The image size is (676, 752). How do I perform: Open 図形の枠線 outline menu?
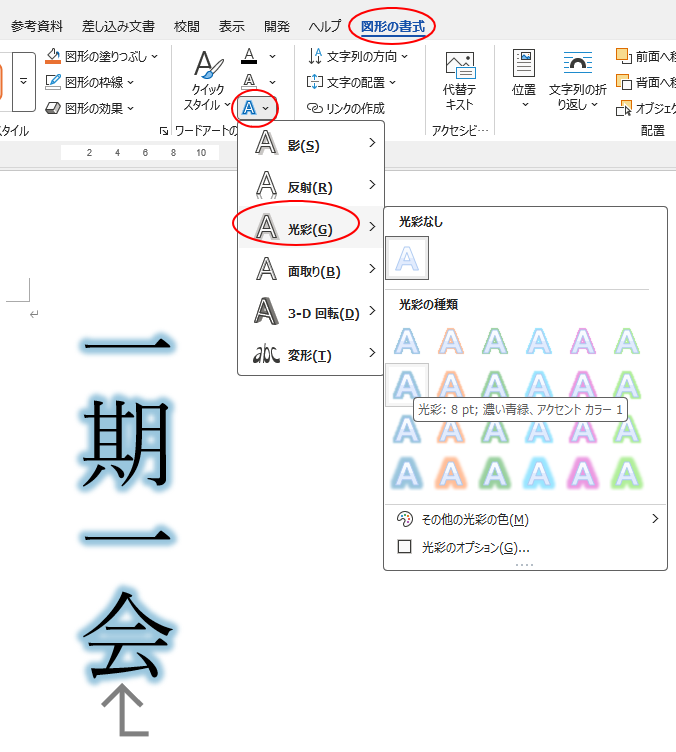[x=90, y=82]
